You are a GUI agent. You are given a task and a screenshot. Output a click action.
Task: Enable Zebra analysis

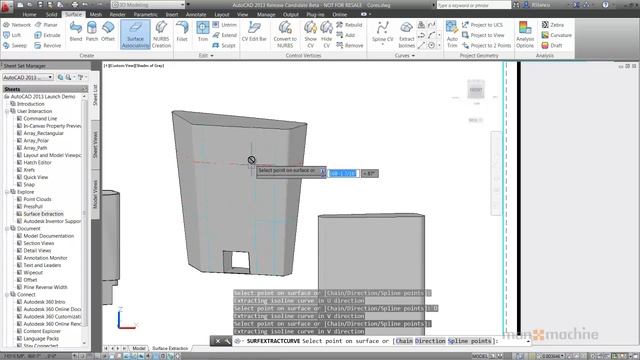coord(553,25)
